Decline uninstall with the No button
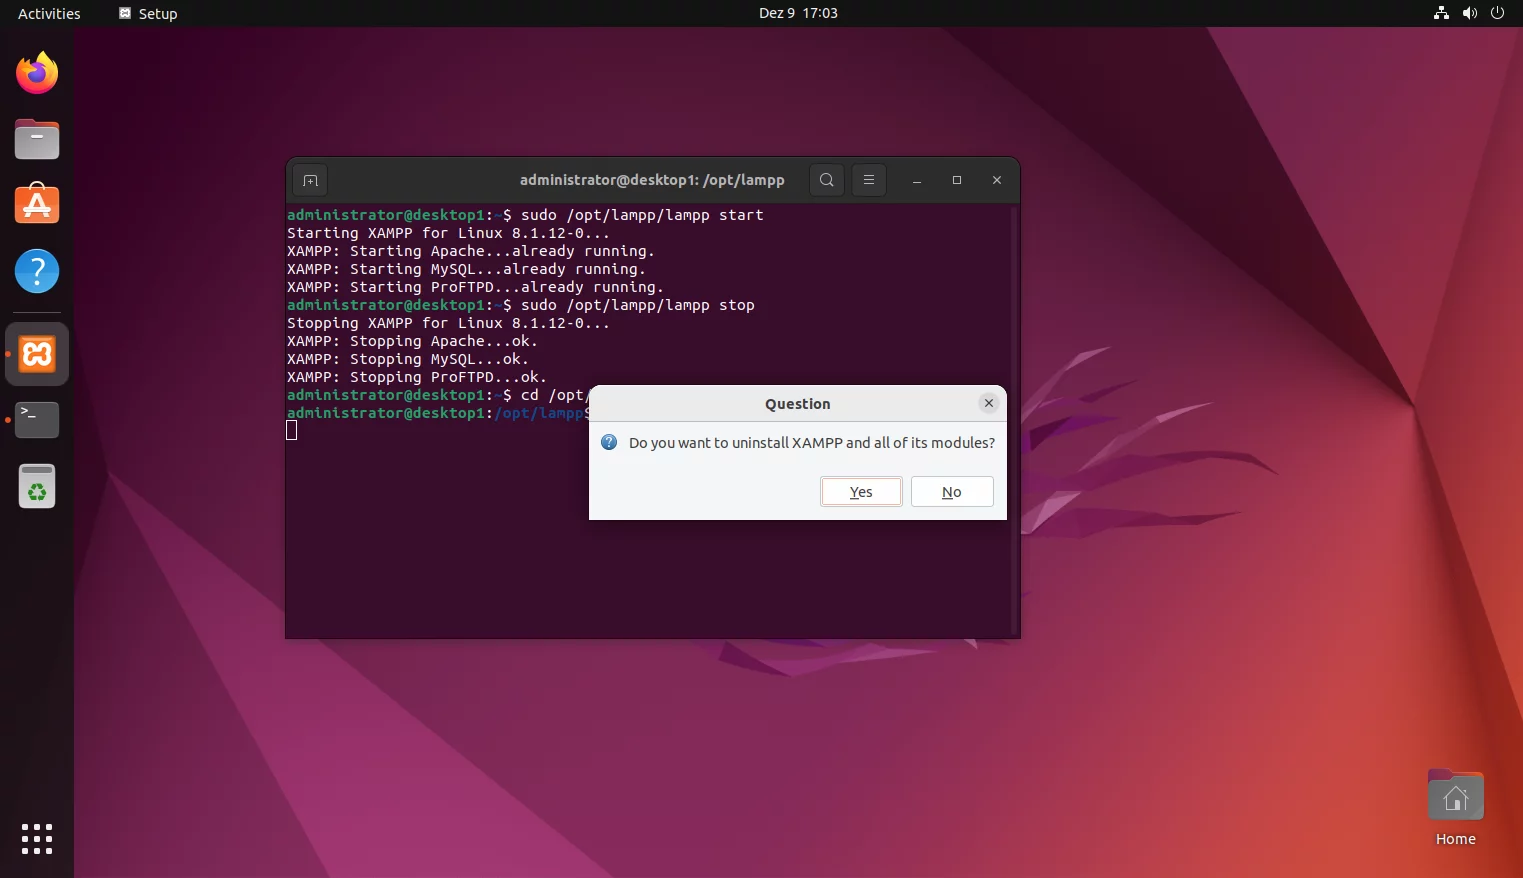This screenshot has width=1523, height=878. (952, 492)
